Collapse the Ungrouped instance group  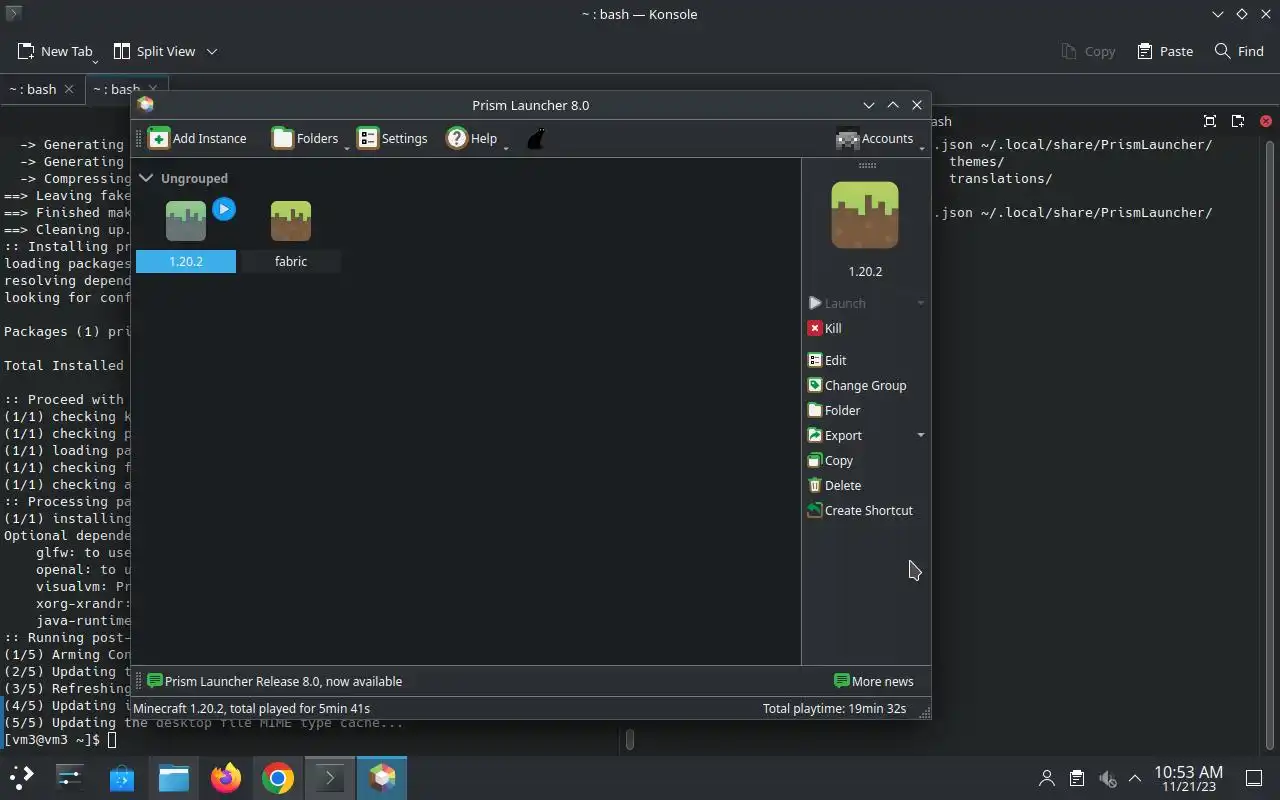[x=146, y=178]
